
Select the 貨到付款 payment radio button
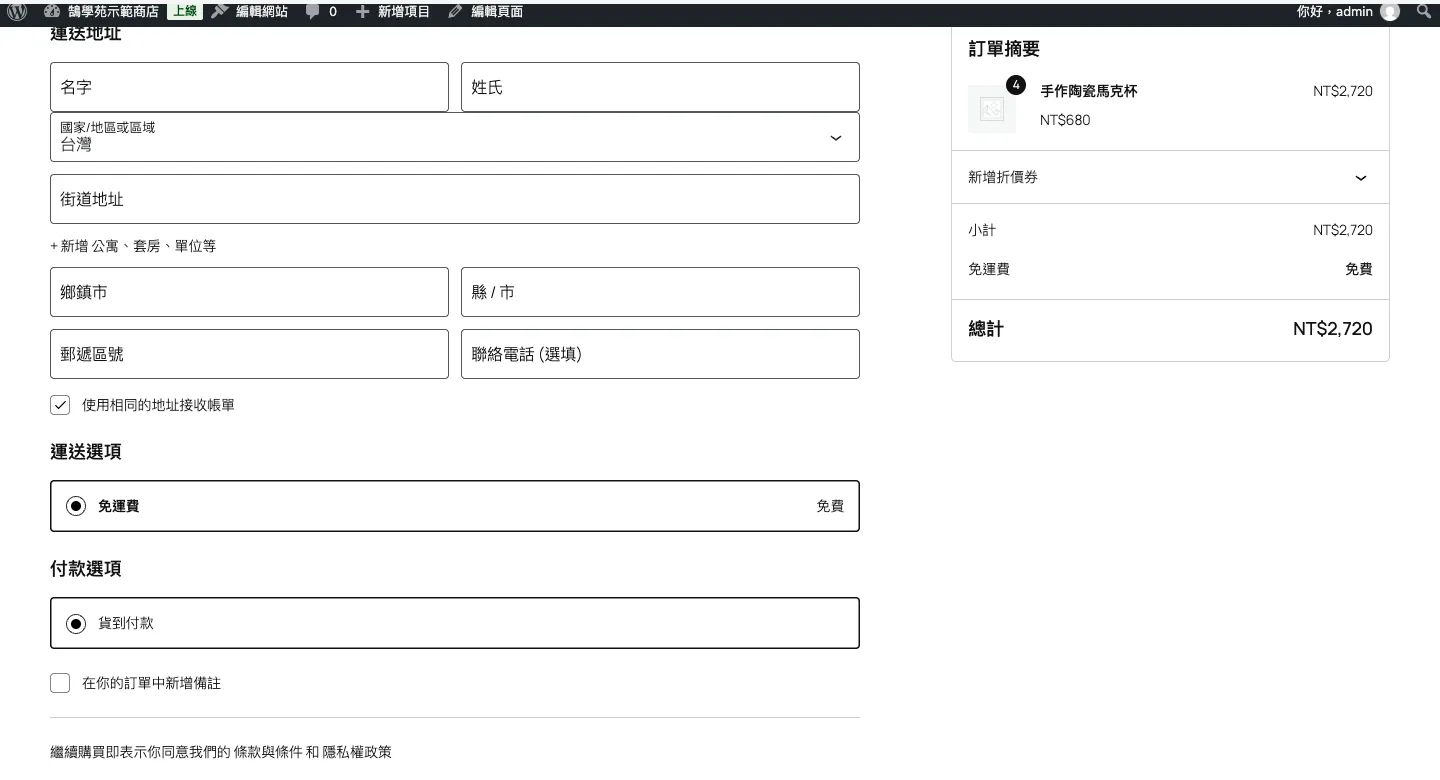pos(76,623)
